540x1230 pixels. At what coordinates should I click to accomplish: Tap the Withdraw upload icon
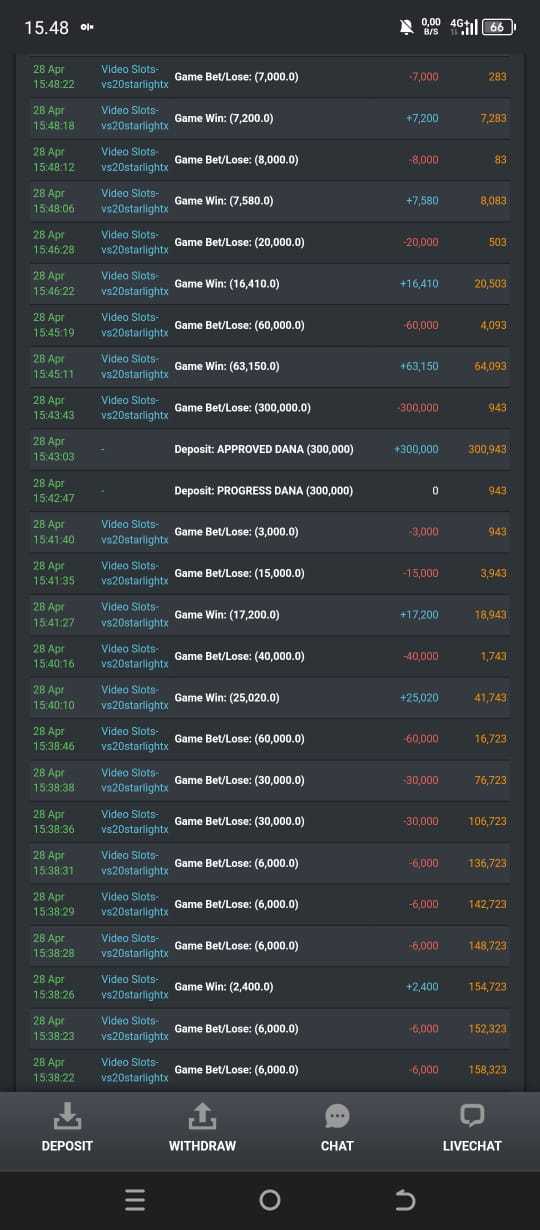202,1115
